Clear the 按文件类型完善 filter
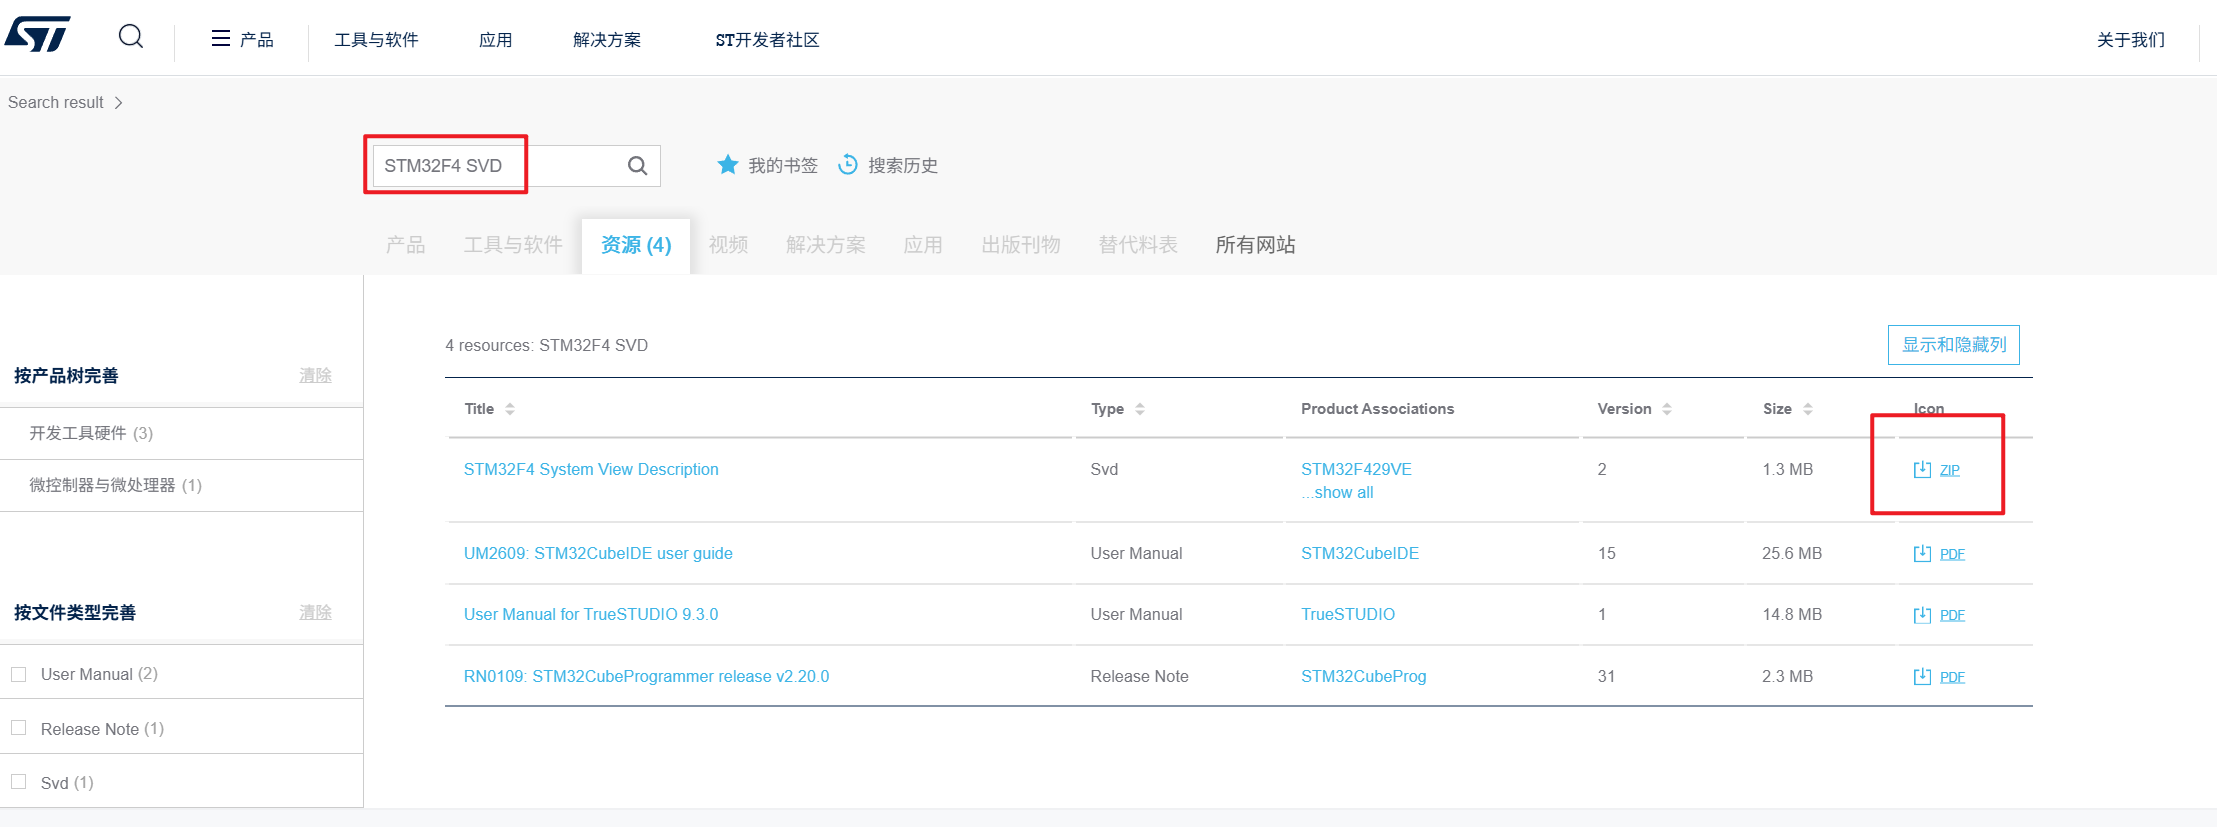2217x827 pixels. (315, 612)
